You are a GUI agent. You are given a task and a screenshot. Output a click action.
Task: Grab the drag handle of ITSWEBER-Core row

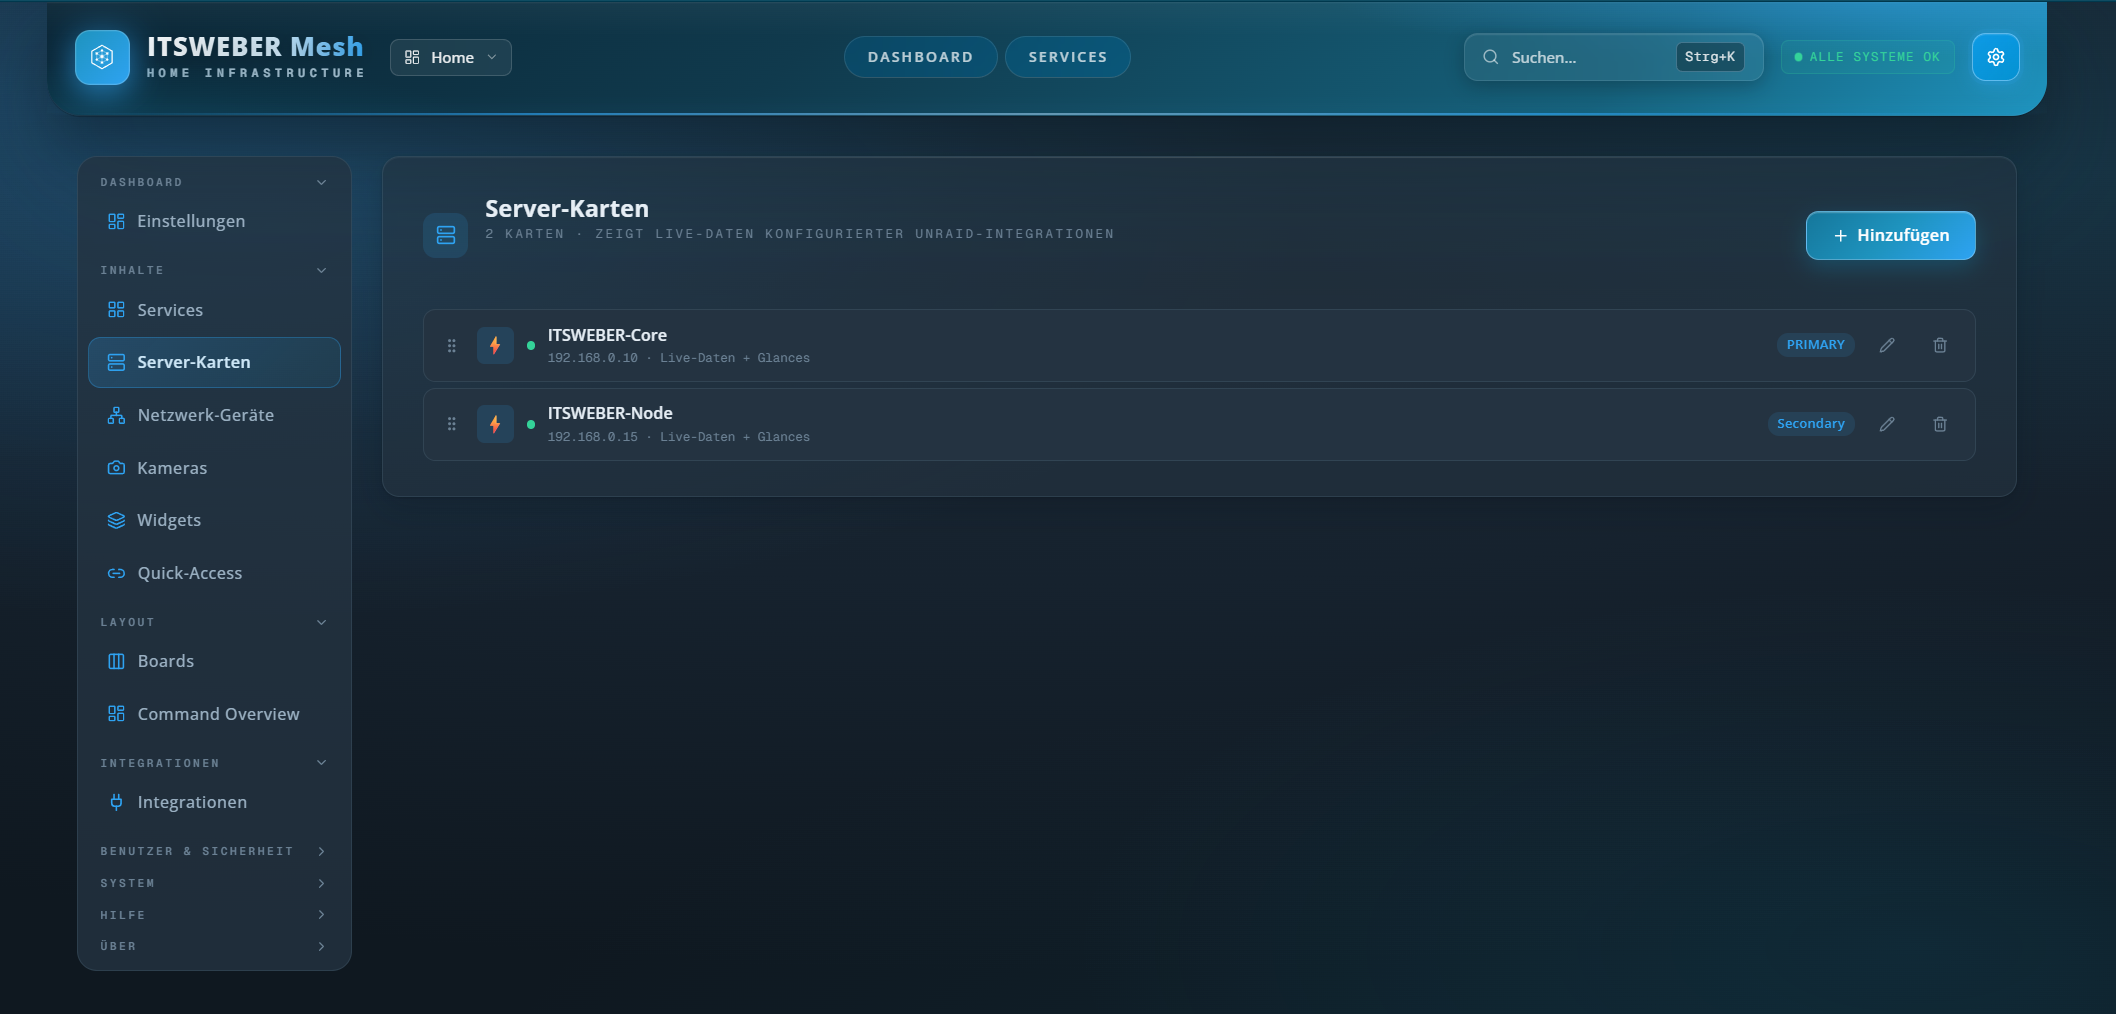point(452,345)
